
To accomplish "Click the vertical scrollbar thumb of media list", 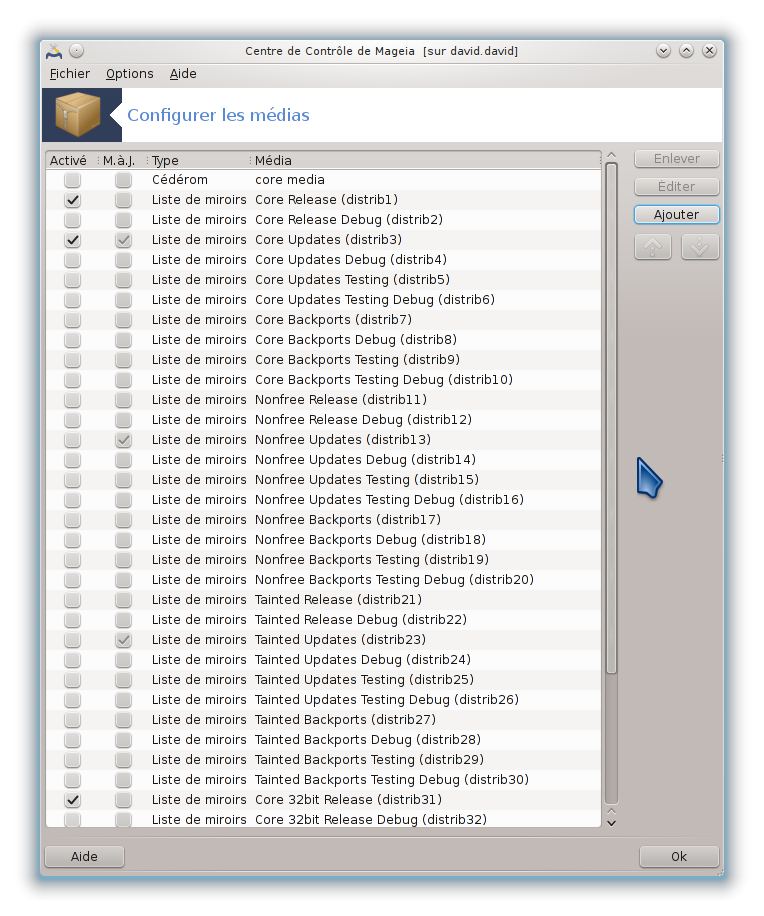I will tap(611, 418).
